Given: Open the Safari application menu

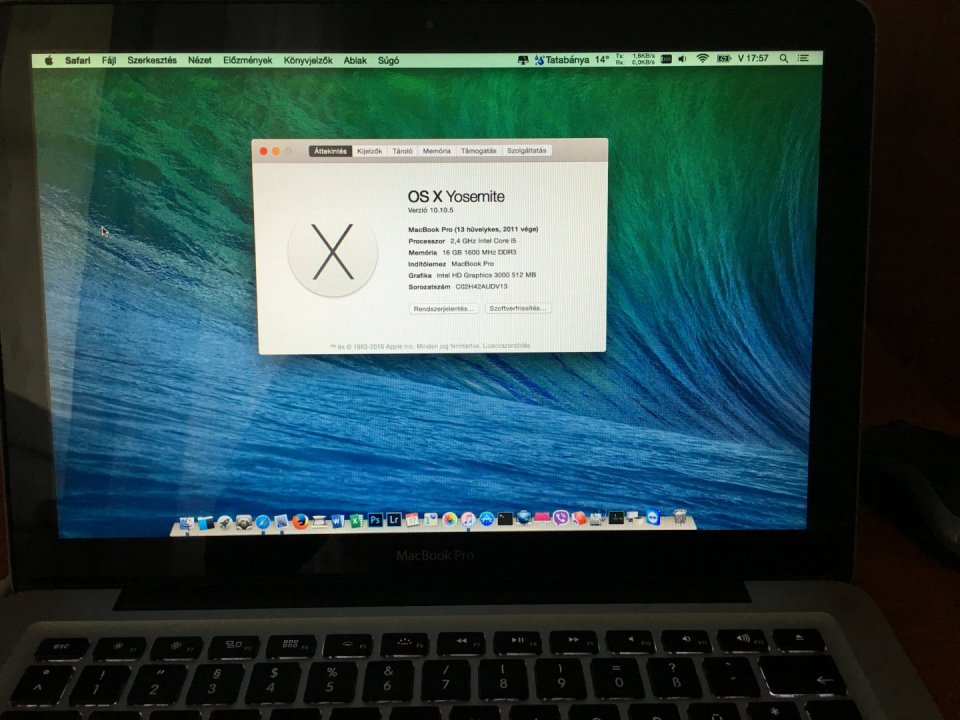Looking at the screenshot, I should point(78,60).
